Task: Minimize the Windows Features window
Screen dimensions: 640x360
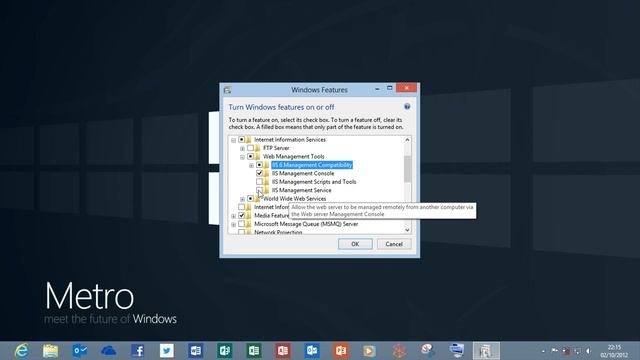Action: [x=377, y=89]
